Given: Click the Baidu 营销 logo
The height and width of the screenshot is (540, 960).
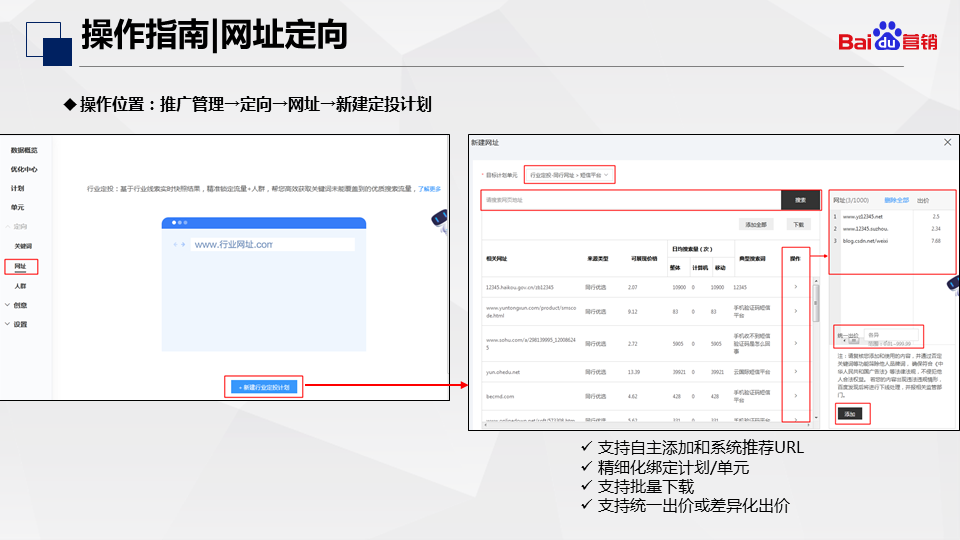Looking at the screenshot, I should click(x=888, y=37).
